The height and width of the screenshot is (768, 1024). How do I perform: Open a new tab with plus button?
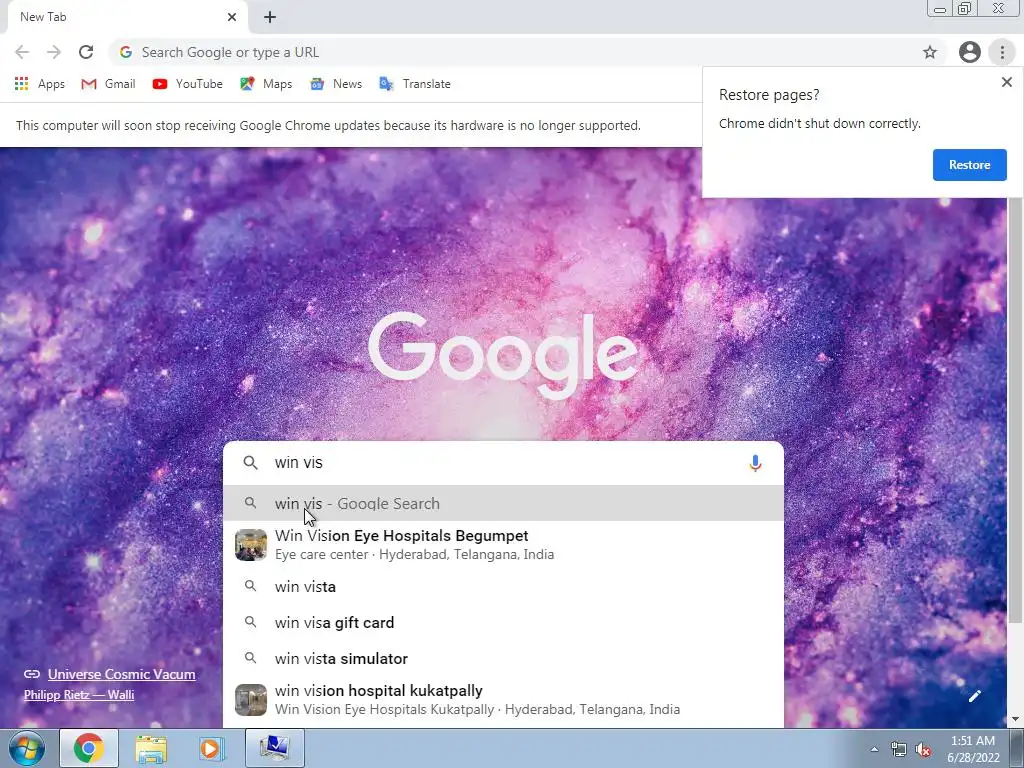click(x=270, y=17)
